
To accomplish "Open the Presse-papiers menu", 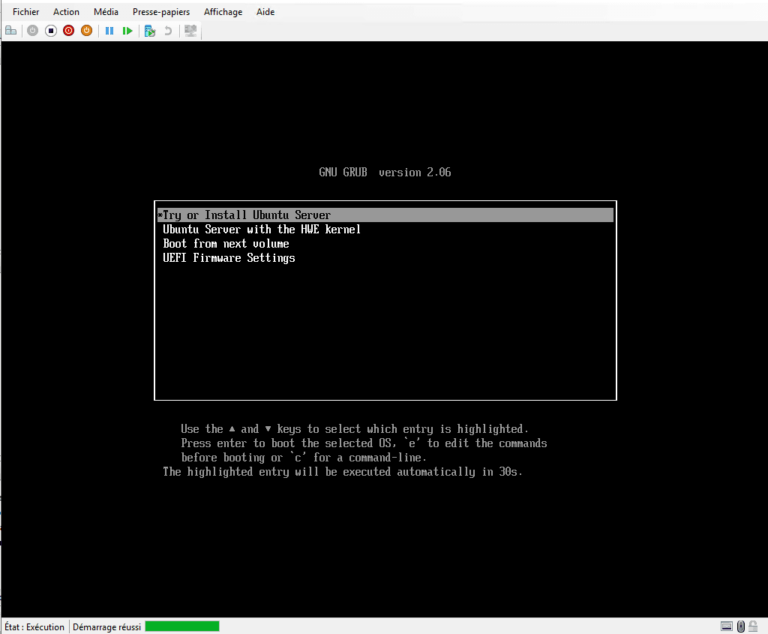I will coord(161,12).
